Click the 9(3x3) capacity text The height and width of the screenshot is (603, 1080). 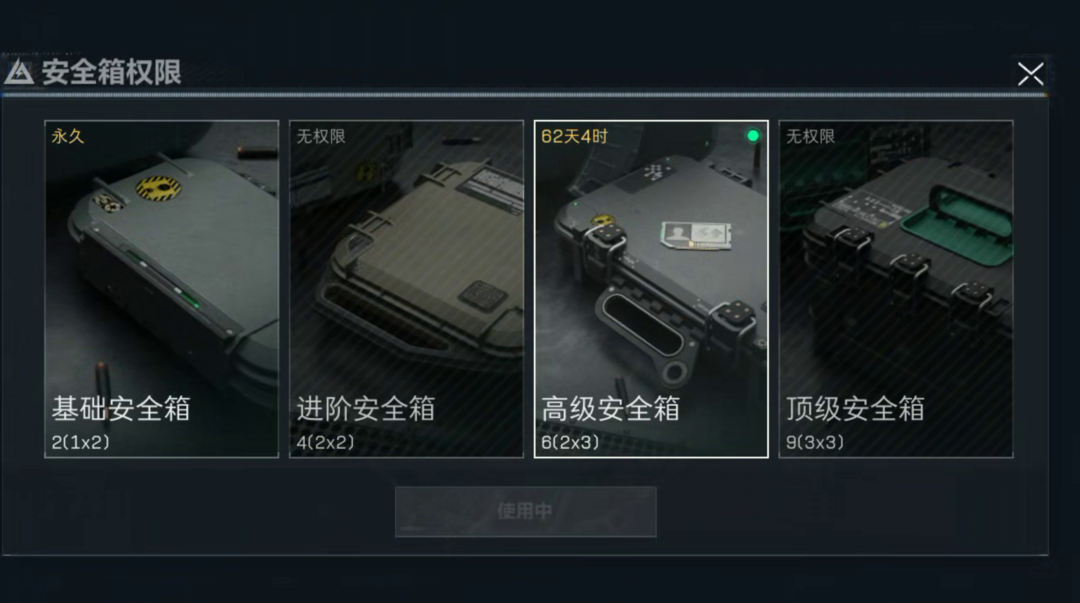click(815, 442)
